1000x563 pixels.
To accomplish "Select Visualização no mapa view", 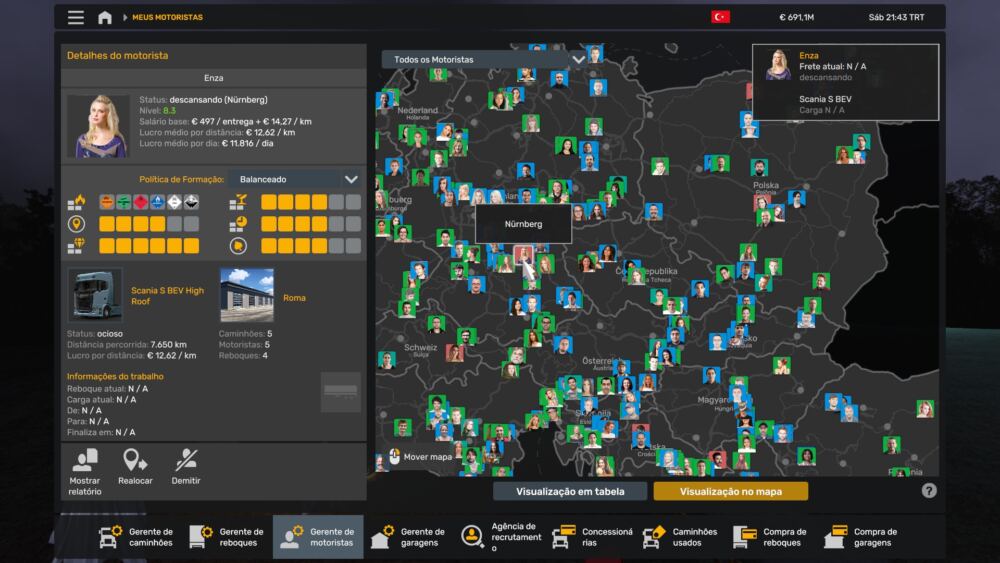I will click(x=730, y=491).
